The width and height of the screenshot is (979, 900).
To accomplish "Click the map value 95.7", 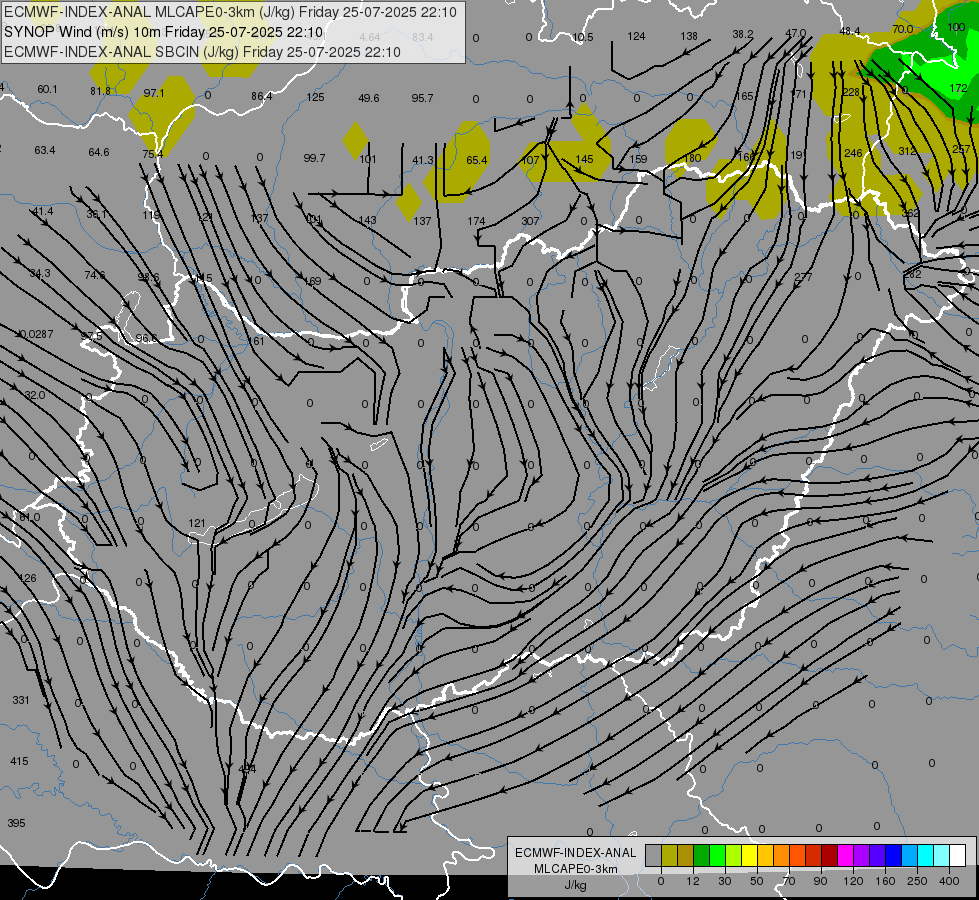I will 423,98.
